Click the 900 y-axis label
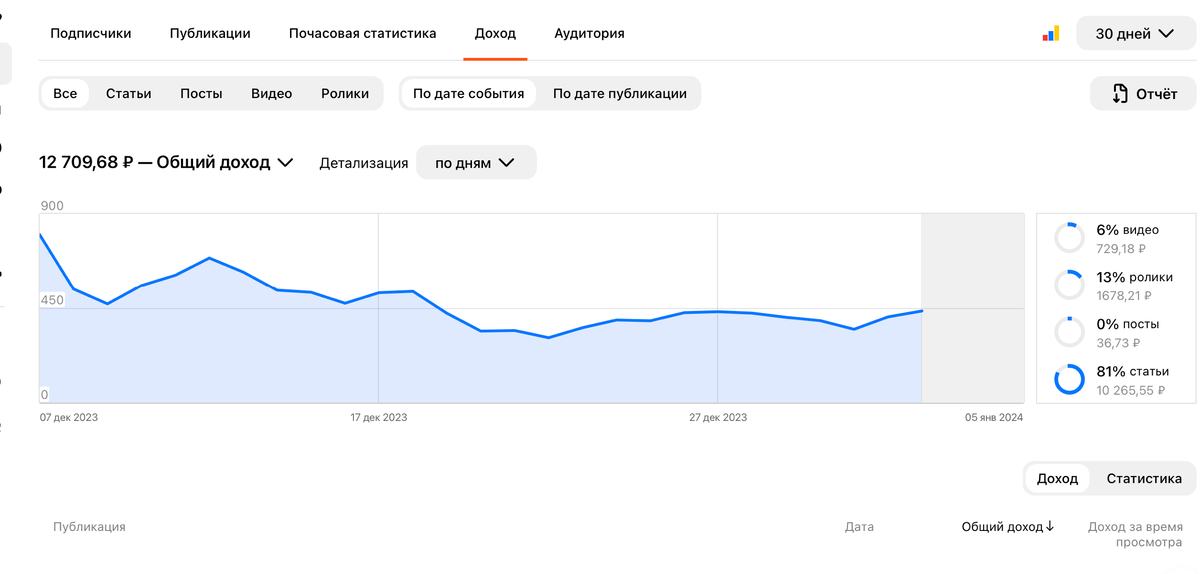The width and height of the screenshot is (1200, 574). (52, 206)
